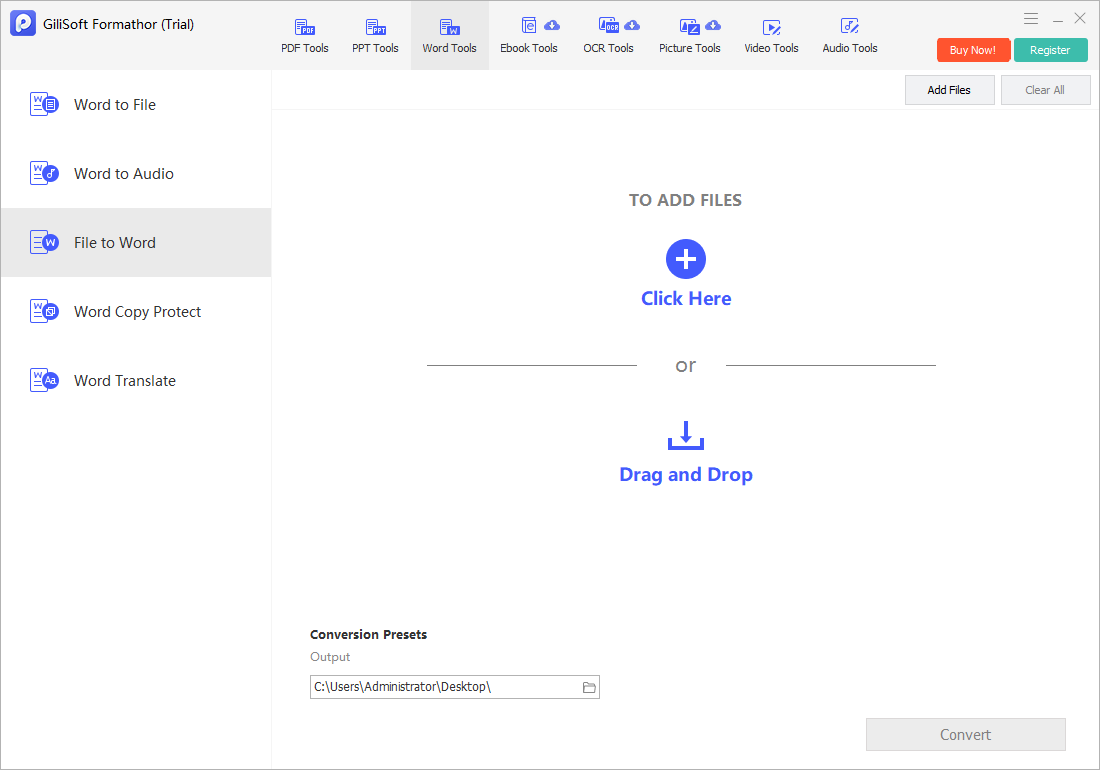Browse output folder using the folder icon
This screenshot has width=1100, height=770.
point(589,687)
